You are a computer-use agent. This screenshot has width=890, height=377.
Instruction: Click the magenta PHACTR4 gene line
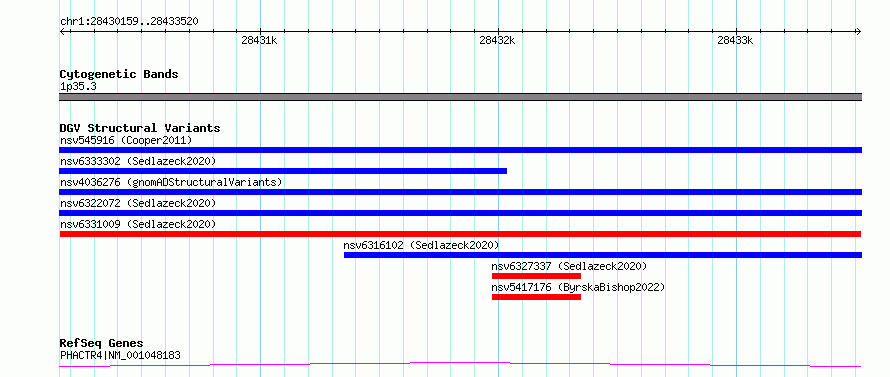tap(460, 364)
